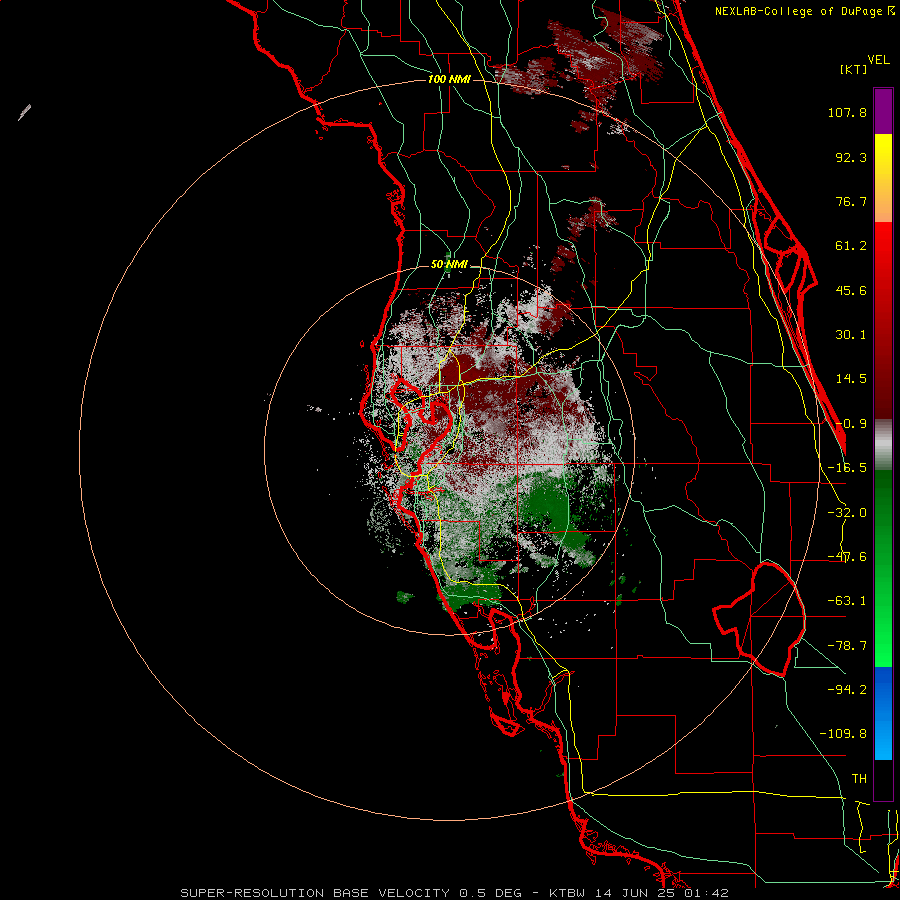Viewport: 900px width, 900px height.
Task: Pick the green segment of the color bar
Action: 883,568
